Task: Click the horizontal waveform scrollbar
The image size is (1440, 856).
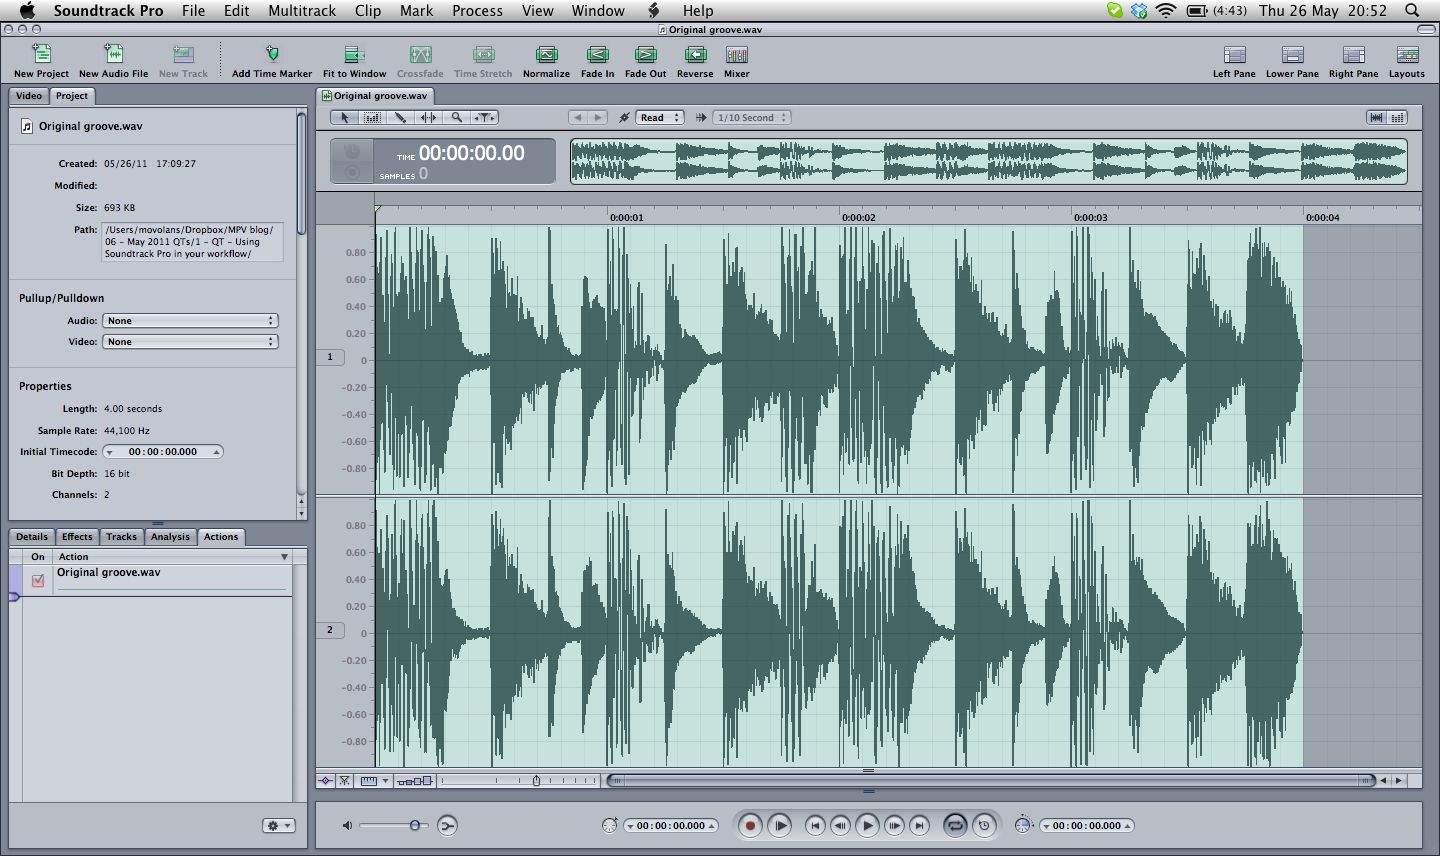Action: (991, 780)
